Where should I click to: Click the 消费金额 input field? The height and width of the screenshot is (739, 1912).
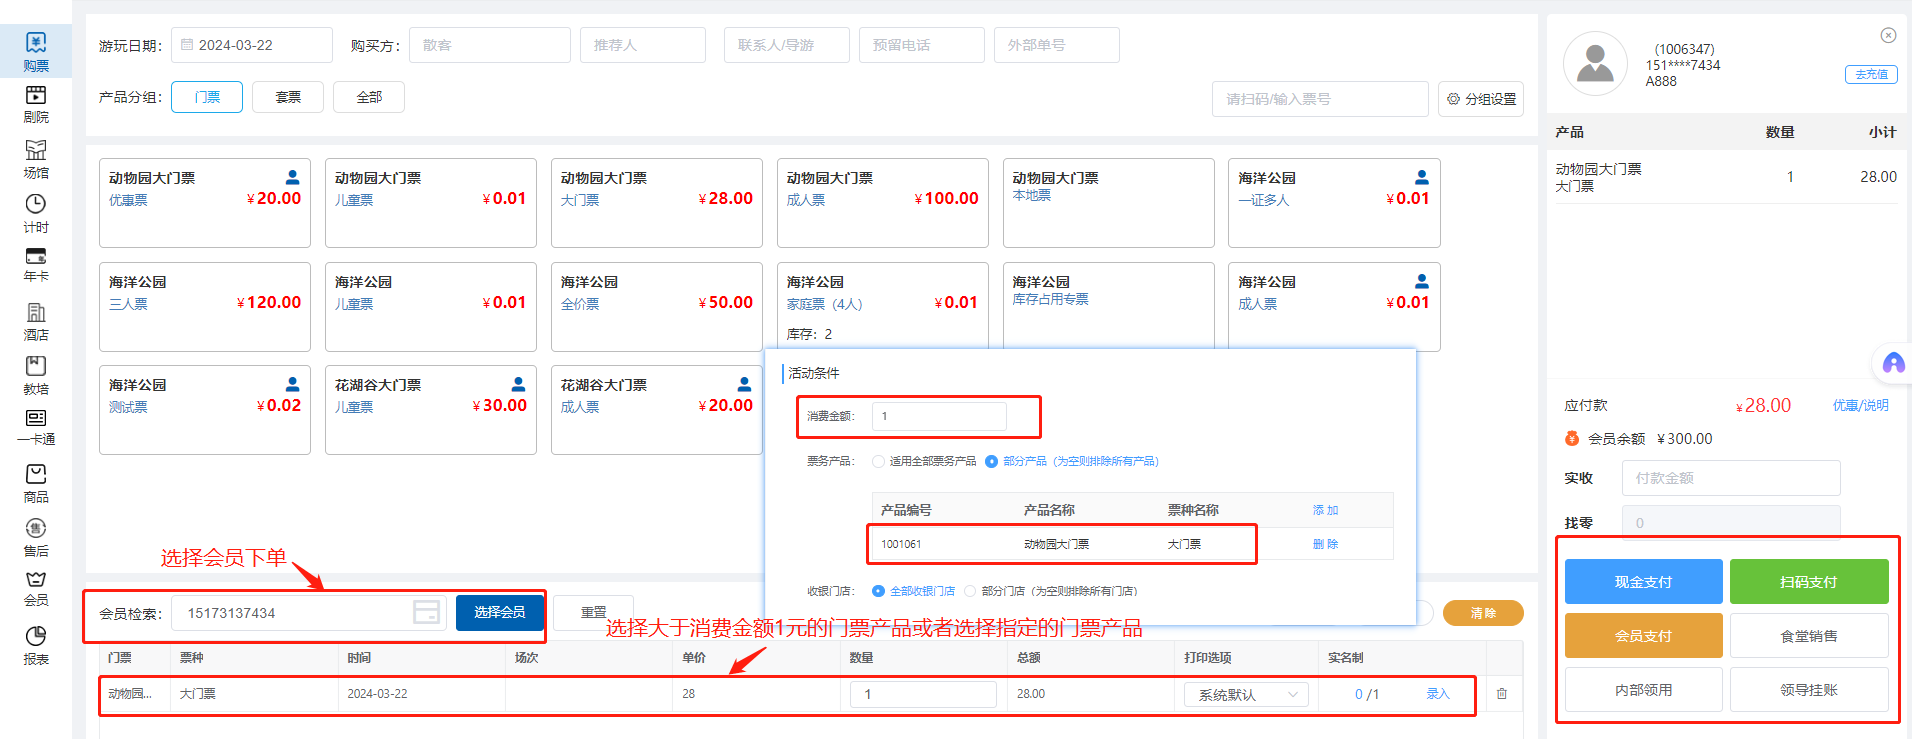pyautogui.click(x=939, y=416)
